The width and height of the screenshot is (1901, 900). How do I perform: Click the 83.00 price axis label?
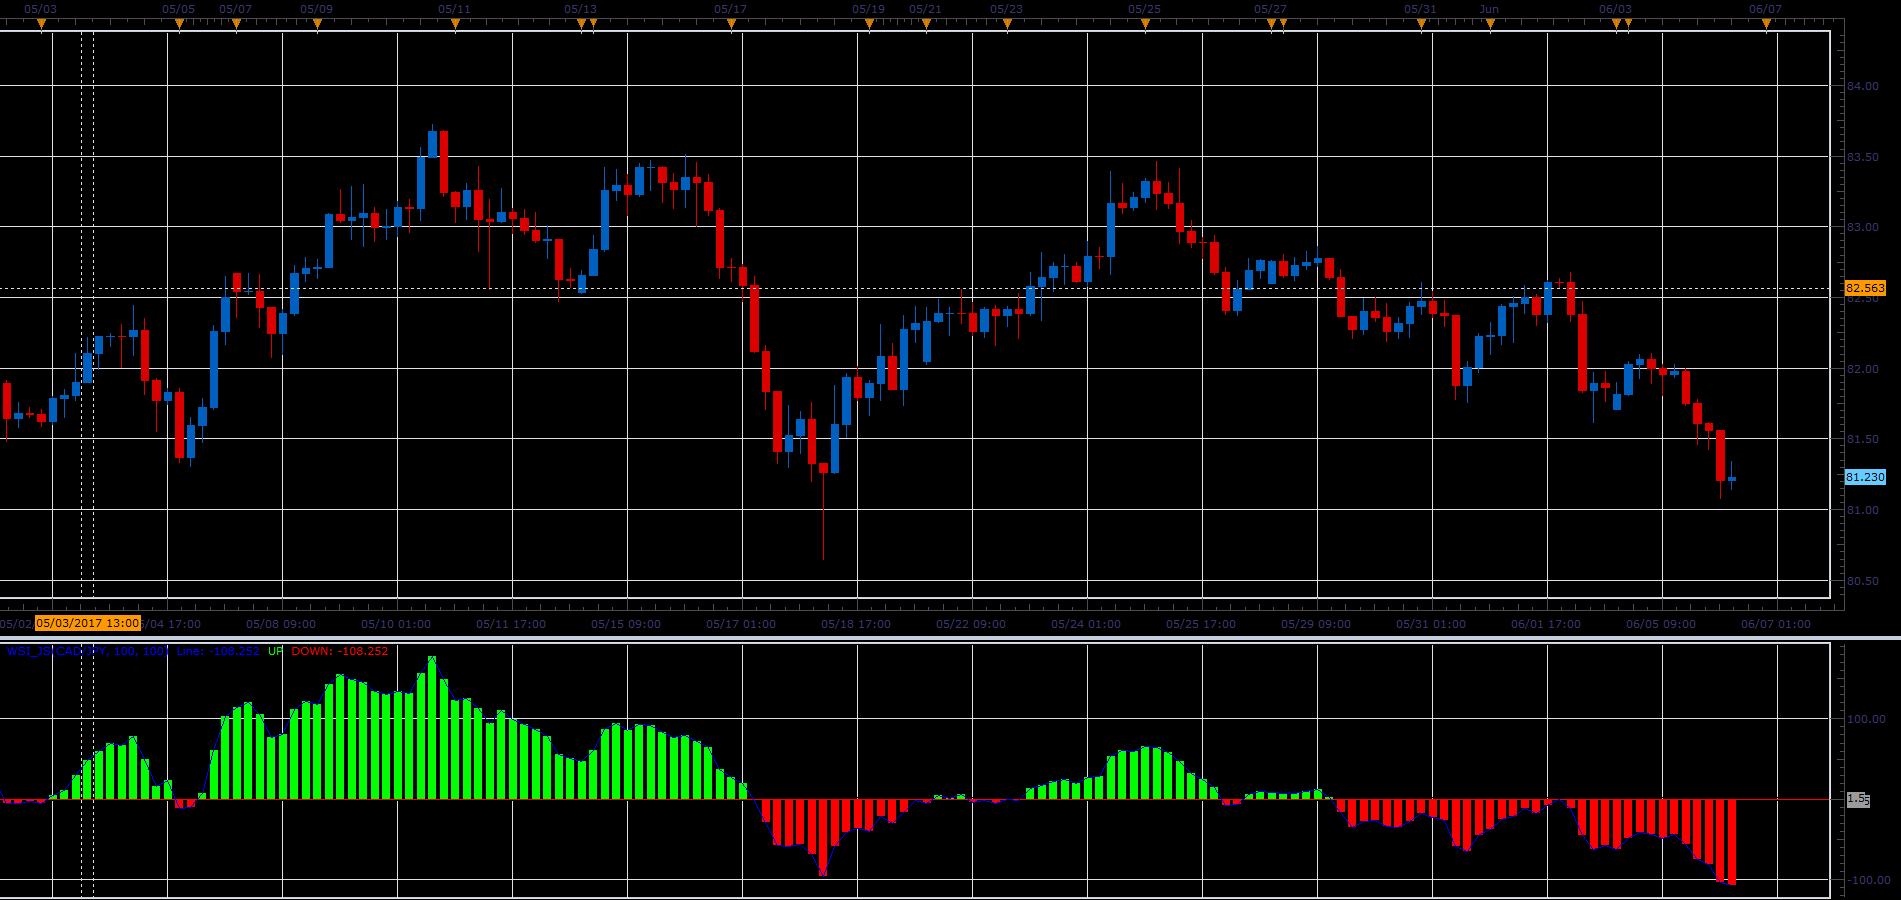click(x=1863, y=227)
